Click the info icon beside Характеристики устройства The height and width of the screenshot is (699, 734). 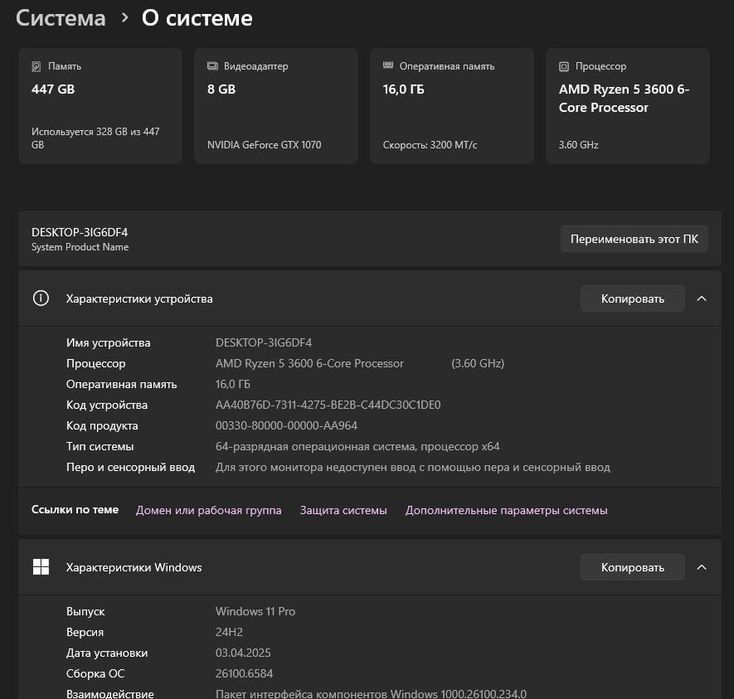click(41, 298)
